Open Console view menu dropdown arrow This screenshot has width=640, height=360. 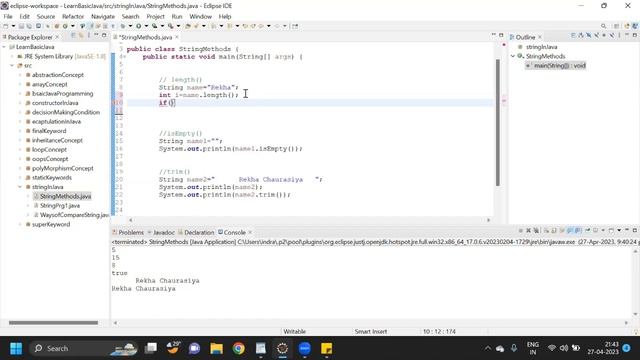619,231
